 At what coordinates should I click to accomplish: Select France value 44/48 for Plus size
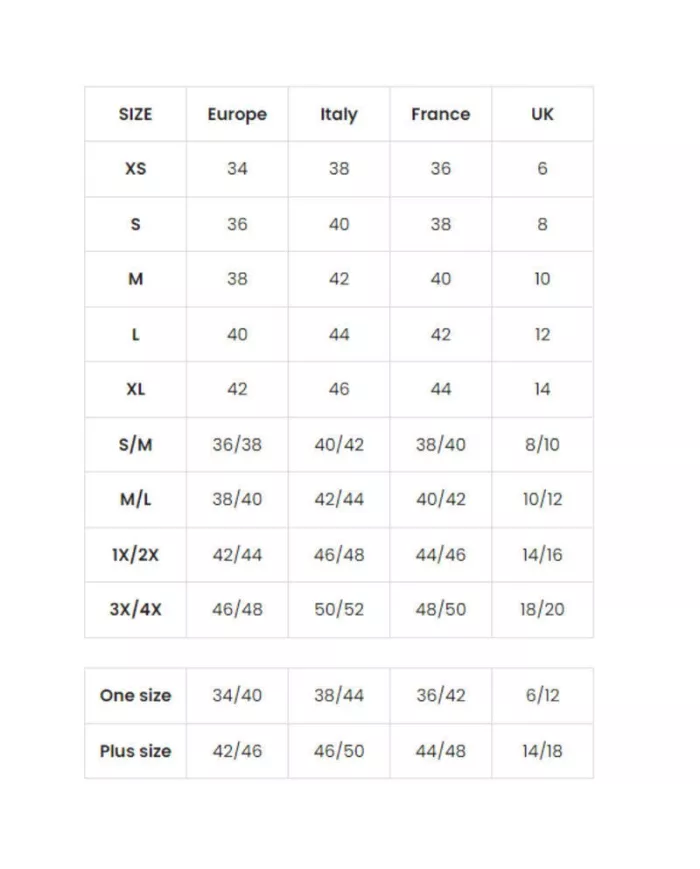click(x=440, y=751)
